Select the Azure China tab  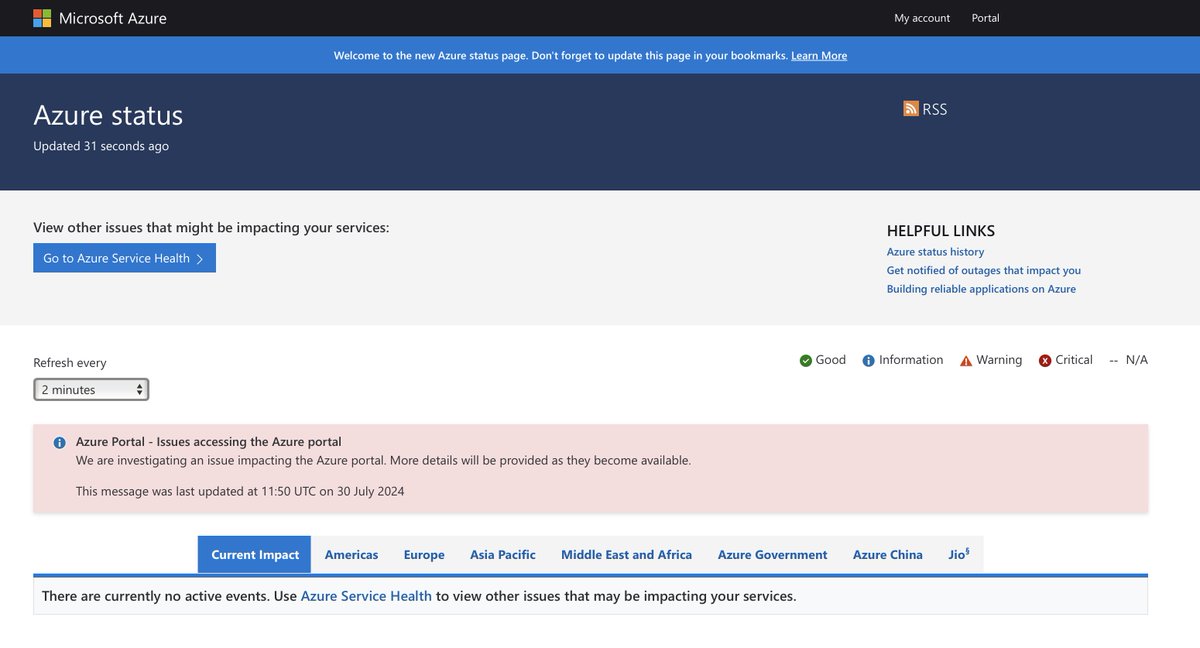(x=888, y=555)
